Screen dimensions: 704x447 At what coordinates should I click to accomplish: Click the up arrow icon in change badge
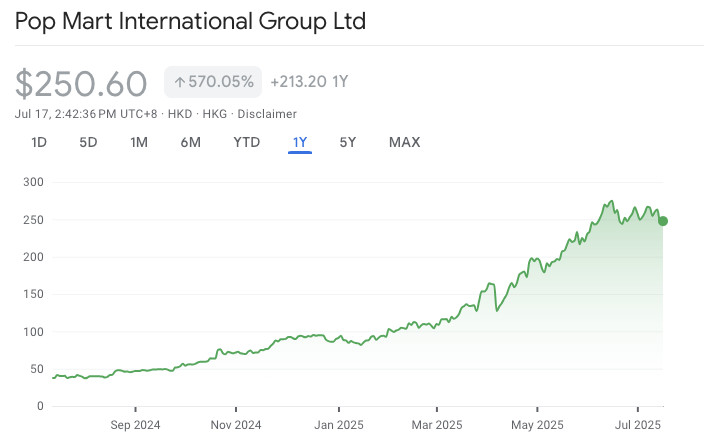coord(180,82)
